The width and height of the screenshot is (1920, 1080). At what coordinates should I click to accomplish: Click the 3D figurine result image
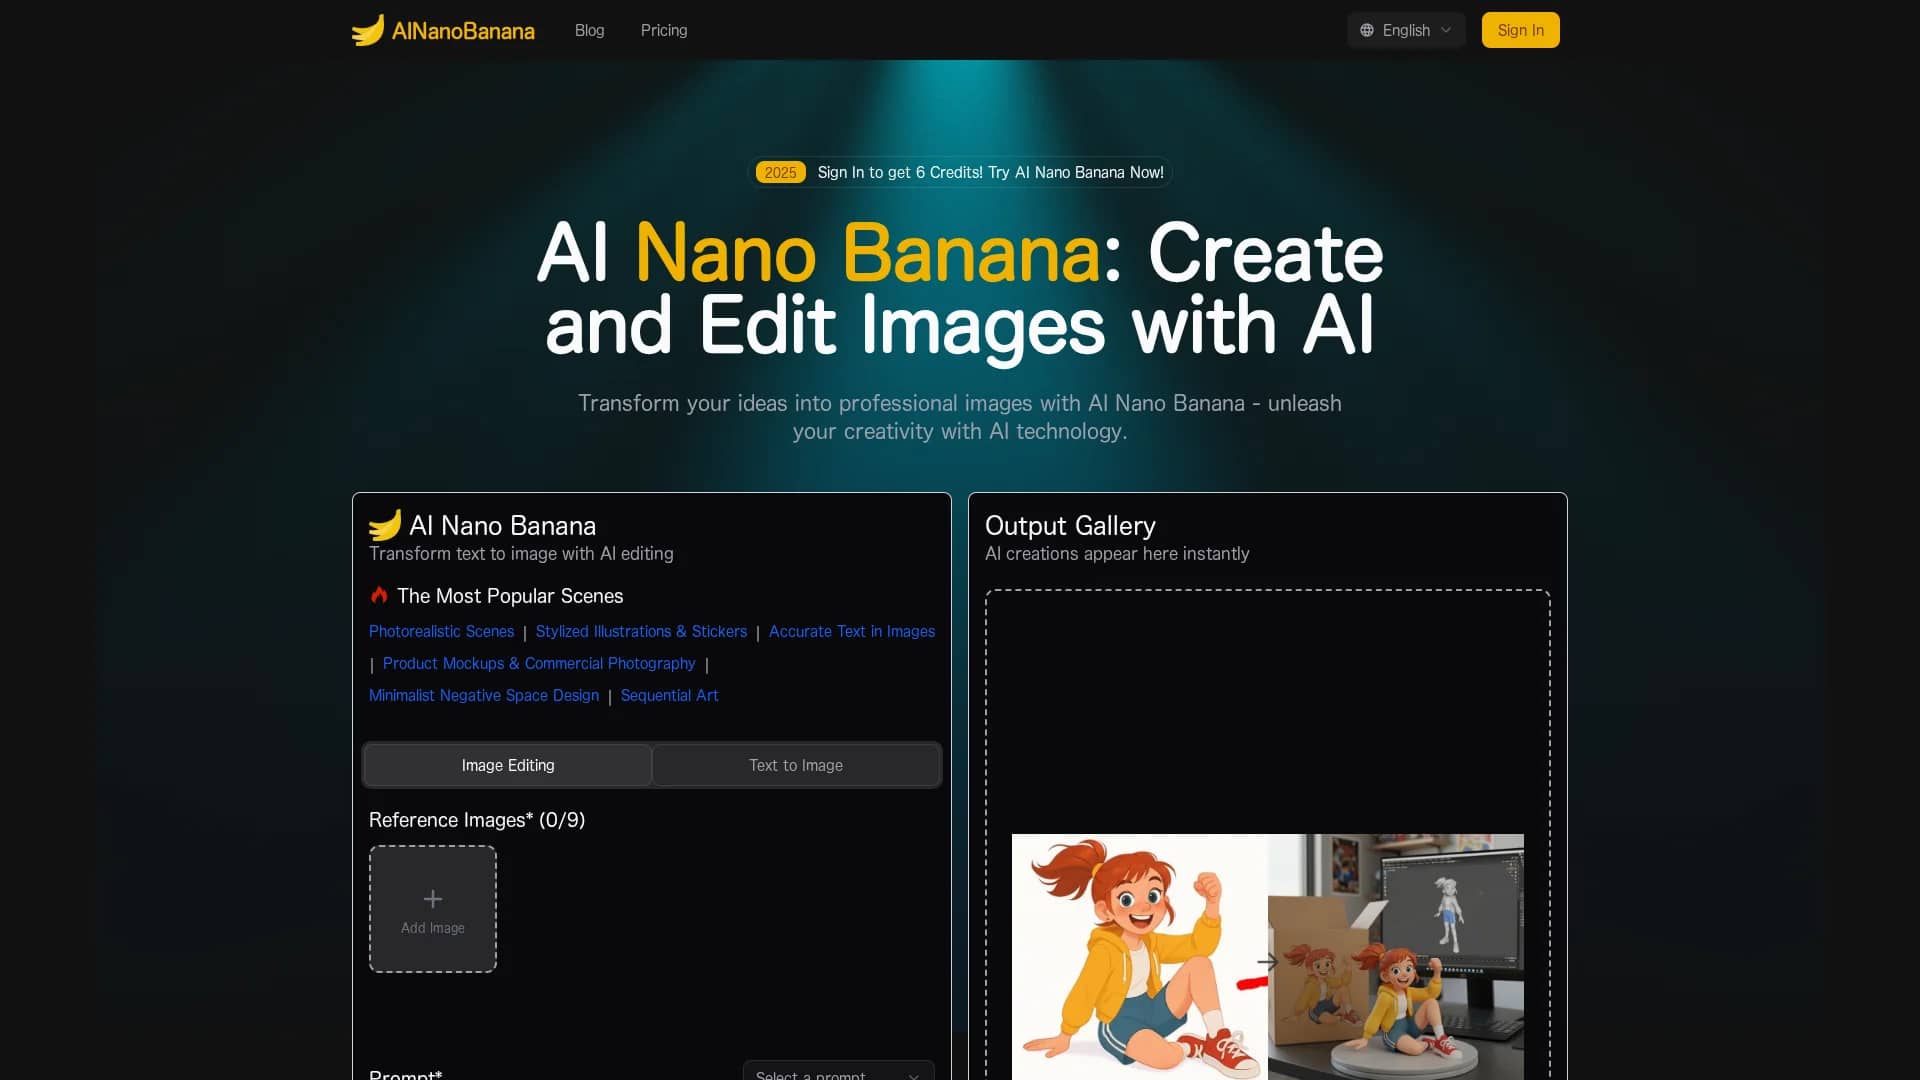coord(1396,957)
